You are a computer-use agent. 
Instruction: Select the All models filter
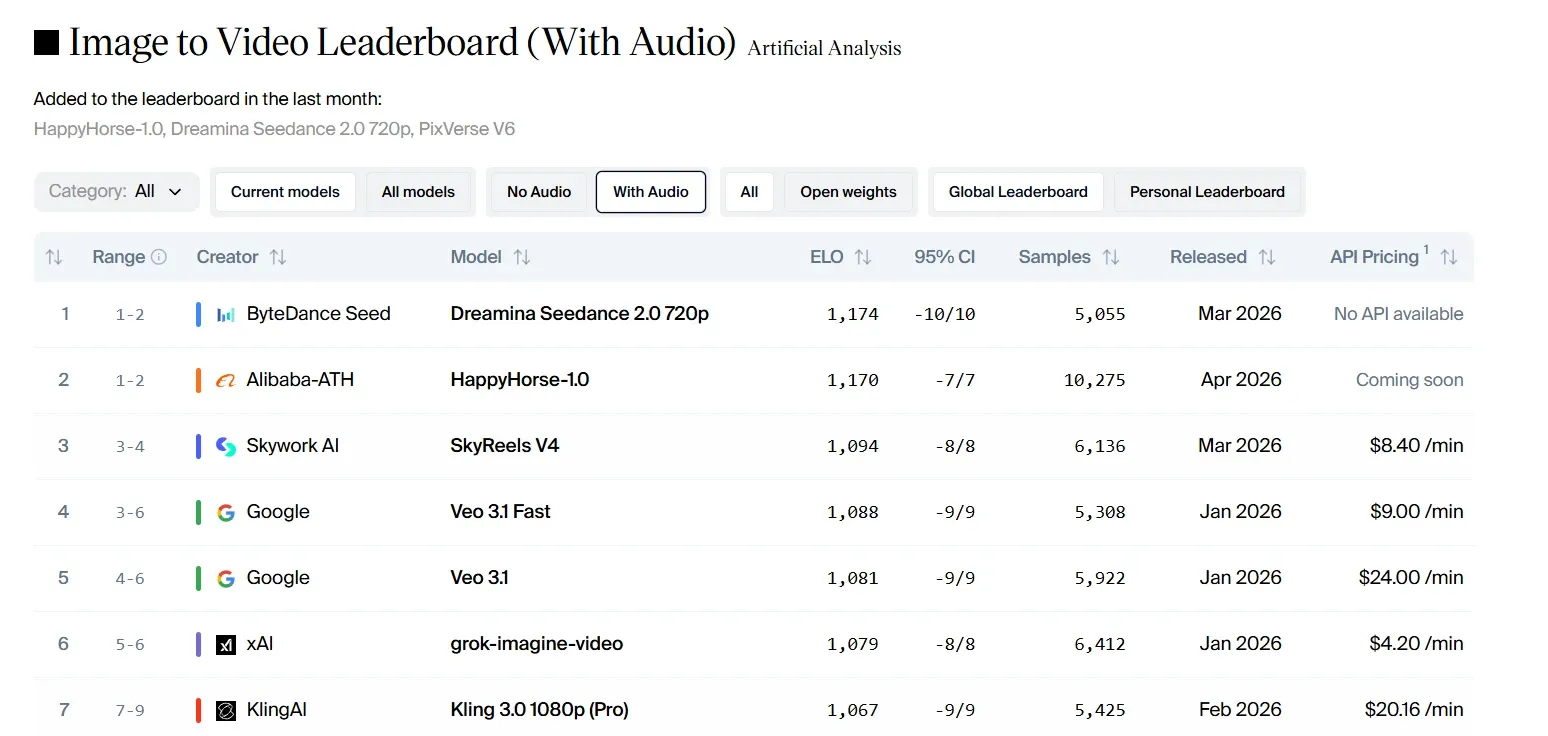point(418,192)
